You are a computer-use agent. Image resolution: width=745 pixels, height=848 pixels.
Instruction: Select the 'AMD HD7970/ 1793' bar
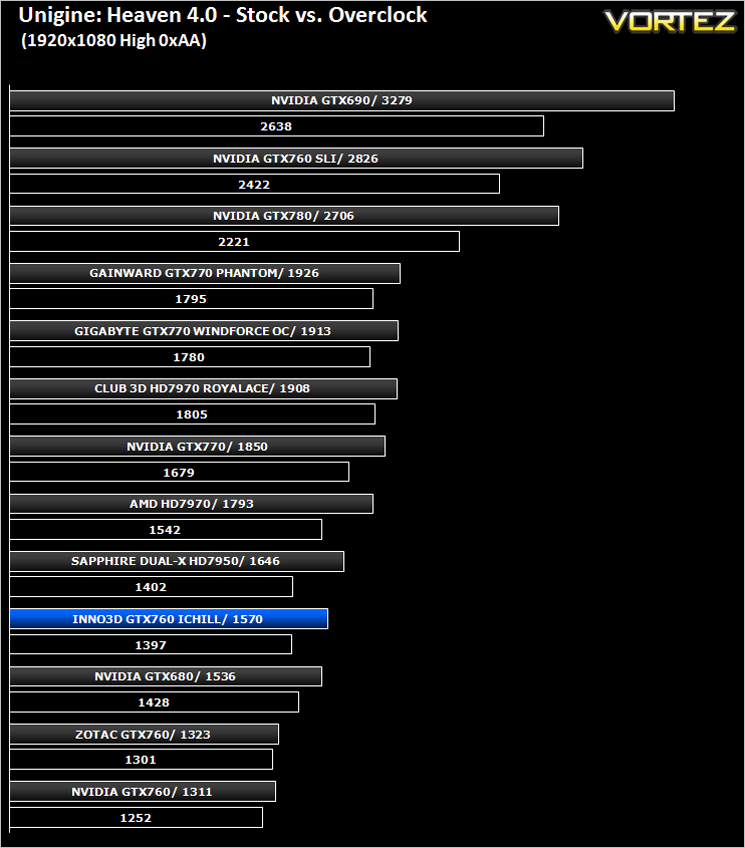click(x=191, y=504)
